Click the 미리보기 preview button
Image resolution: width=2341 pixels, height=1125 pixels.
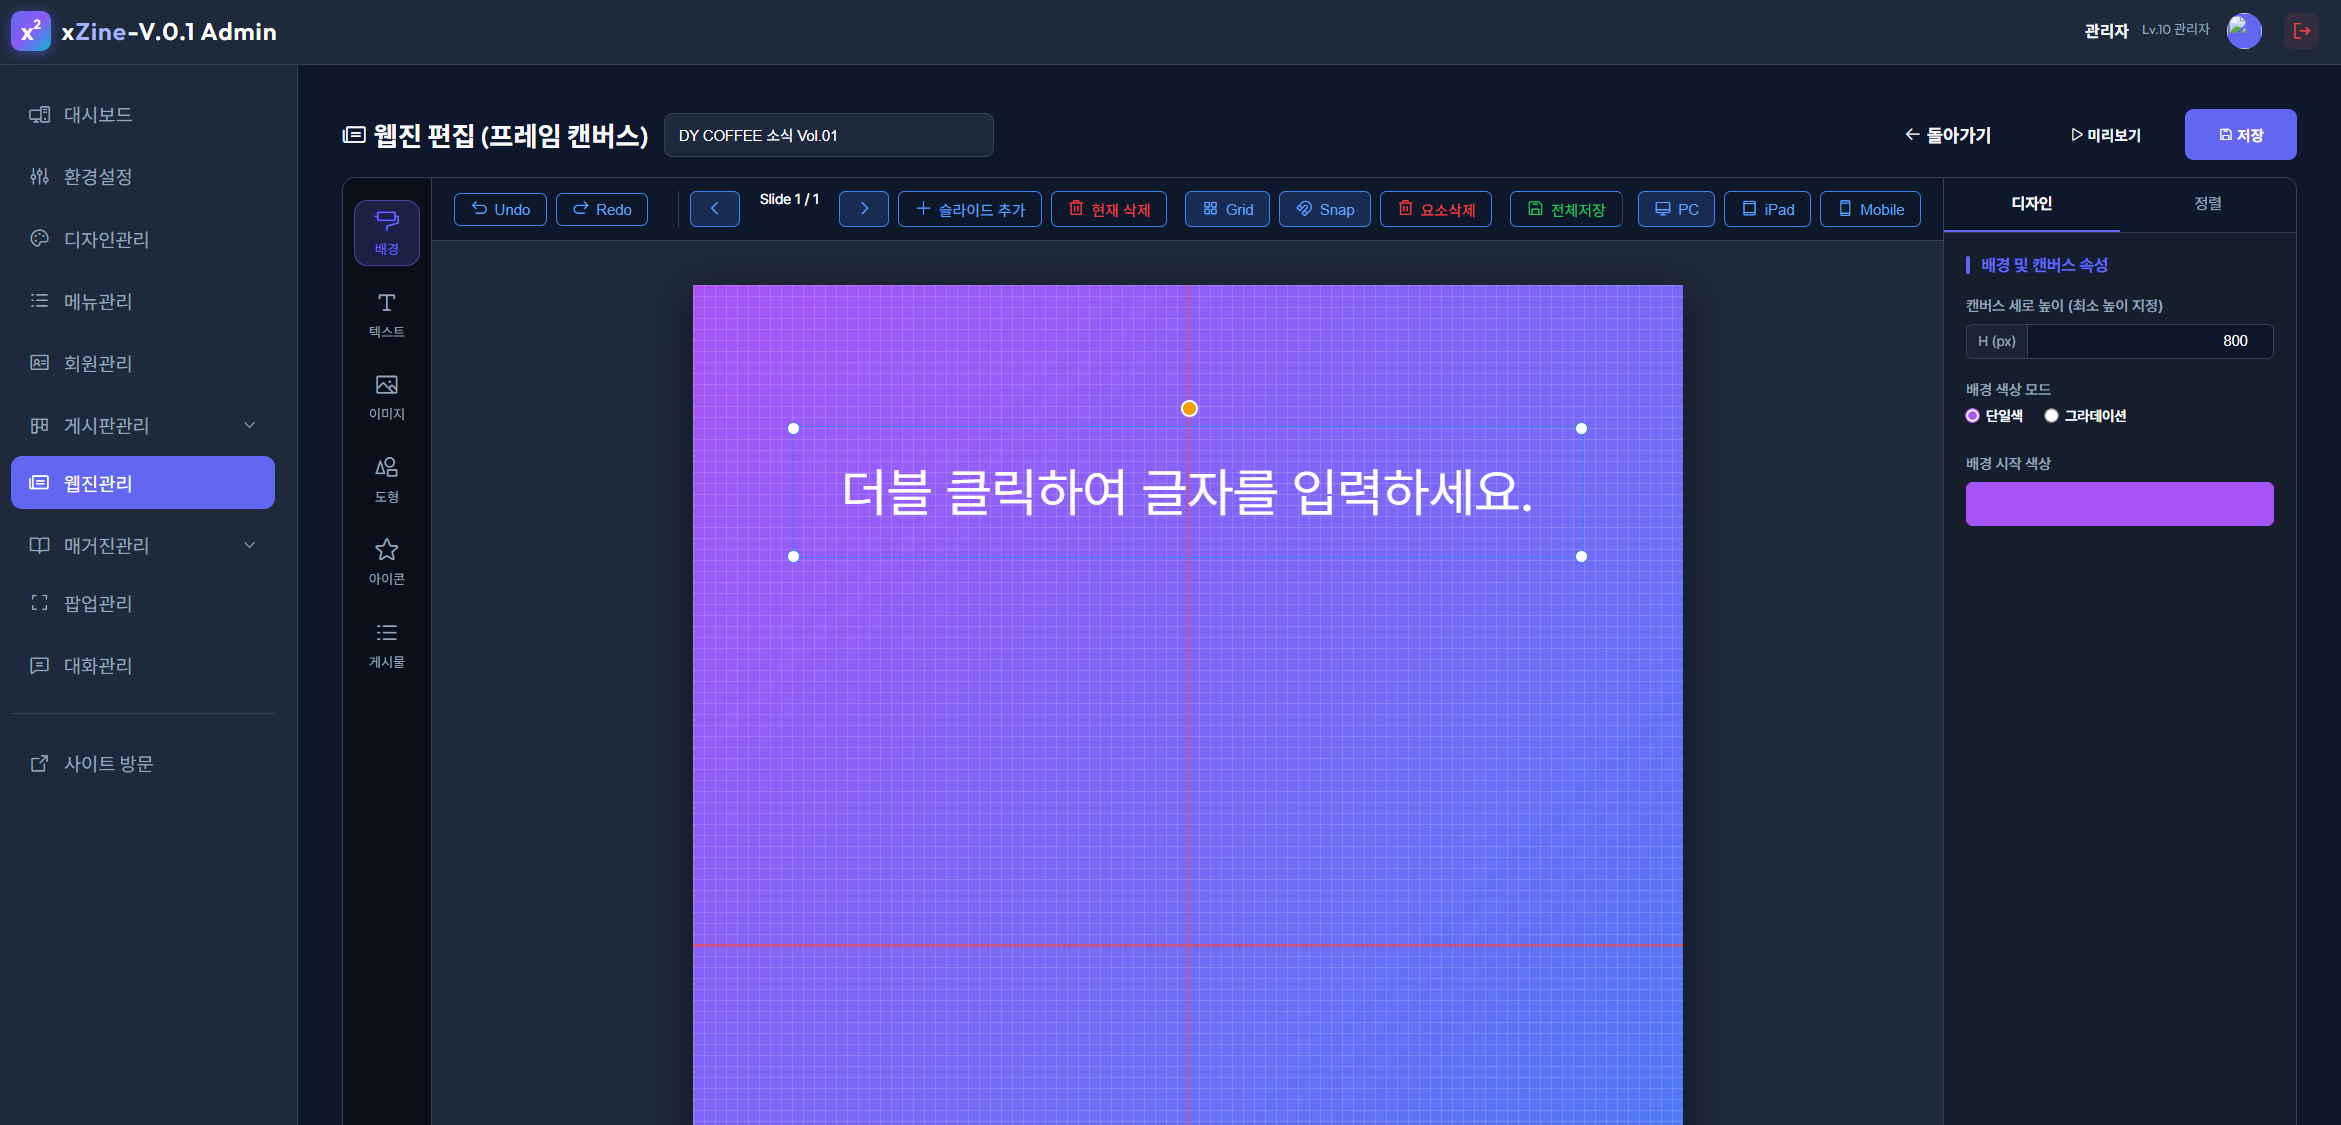pos(2105,135)
